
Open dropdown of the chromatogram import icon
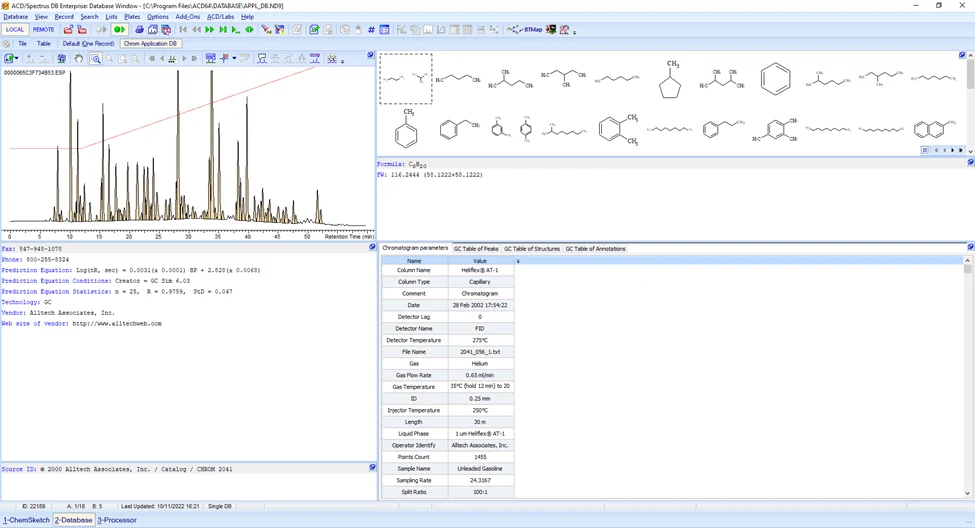pyautogui.click(x=16, y=58)
